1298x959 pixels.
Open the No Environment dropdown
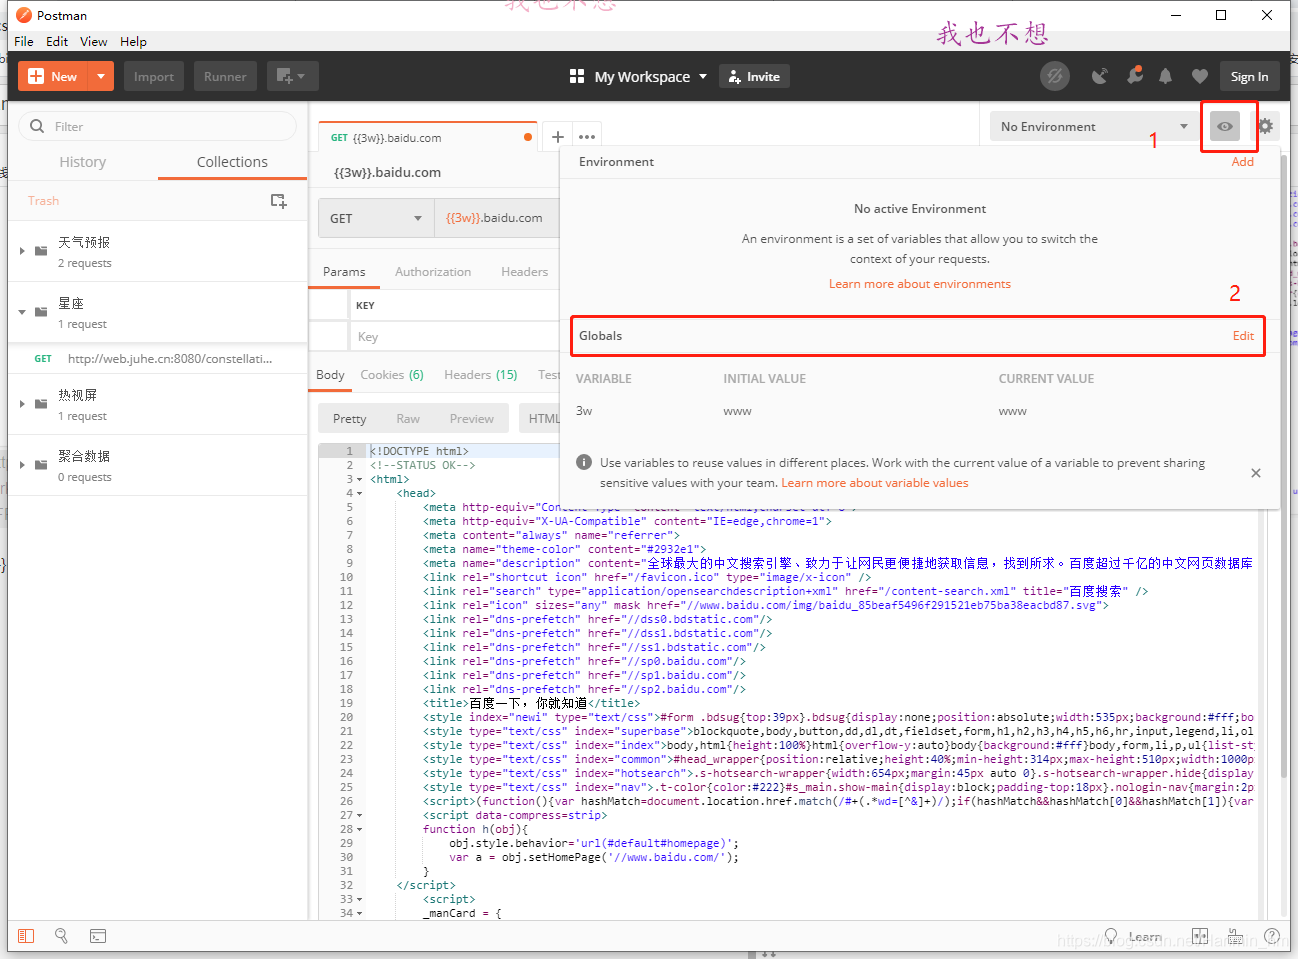click(x=1094, y=126)
